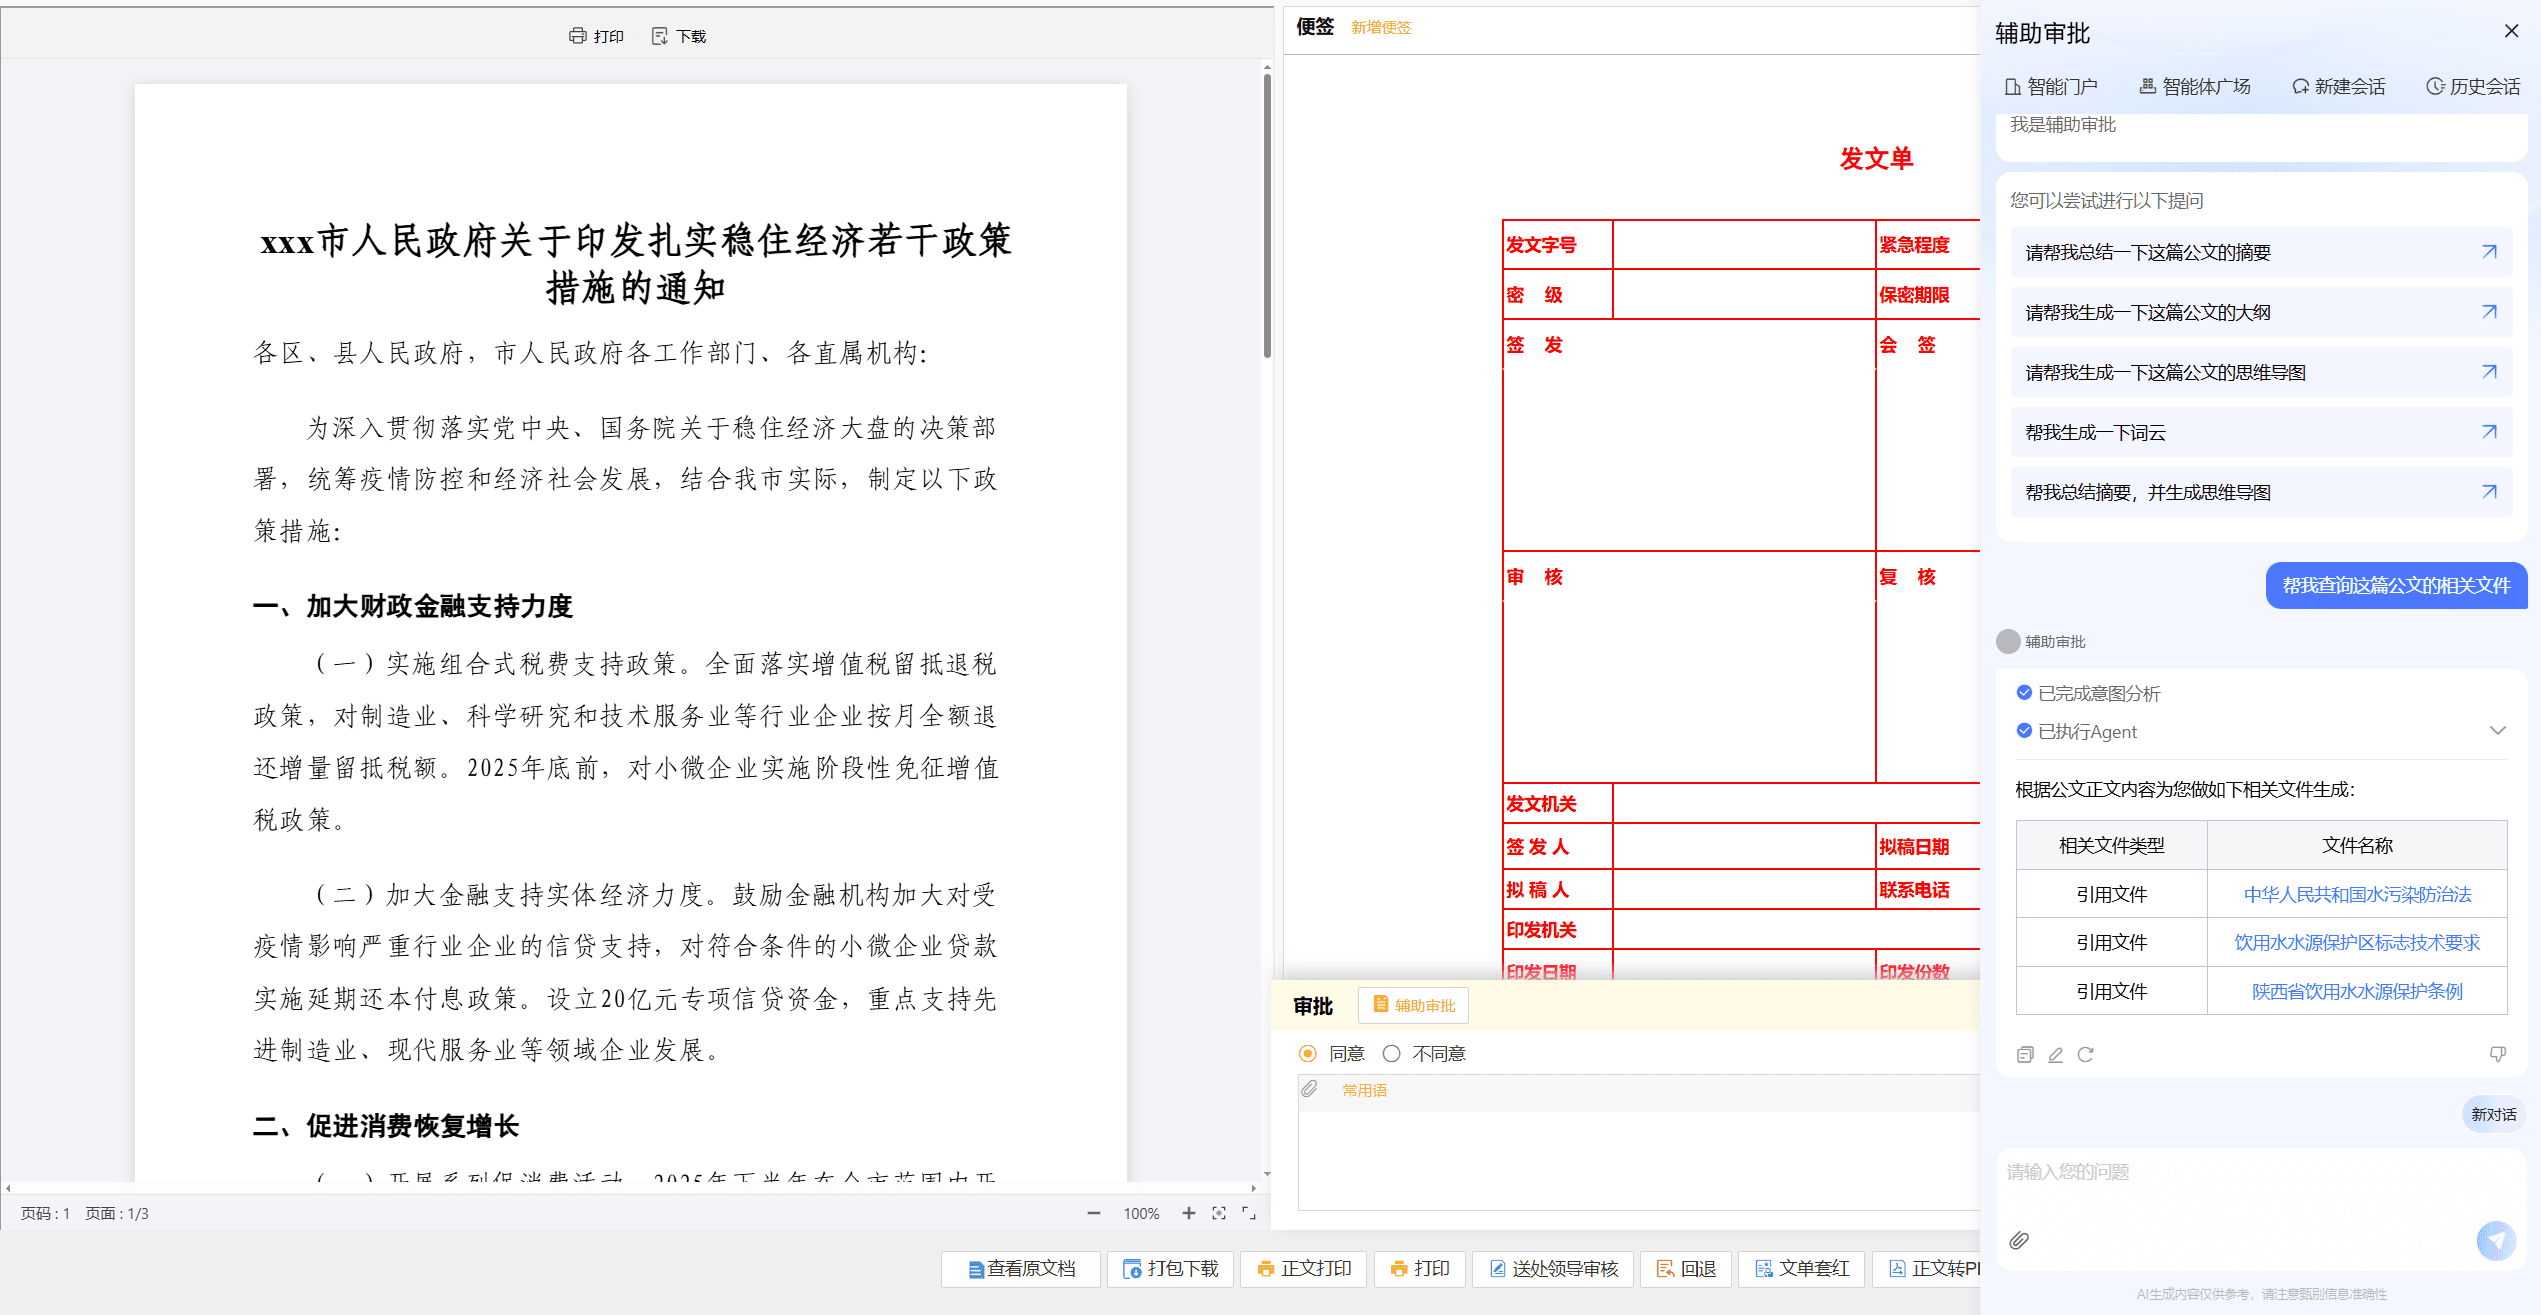Click the 页码 : 1 status entry
2541x1315 pixels.
pyautogui.click(x=45, y=1213)
